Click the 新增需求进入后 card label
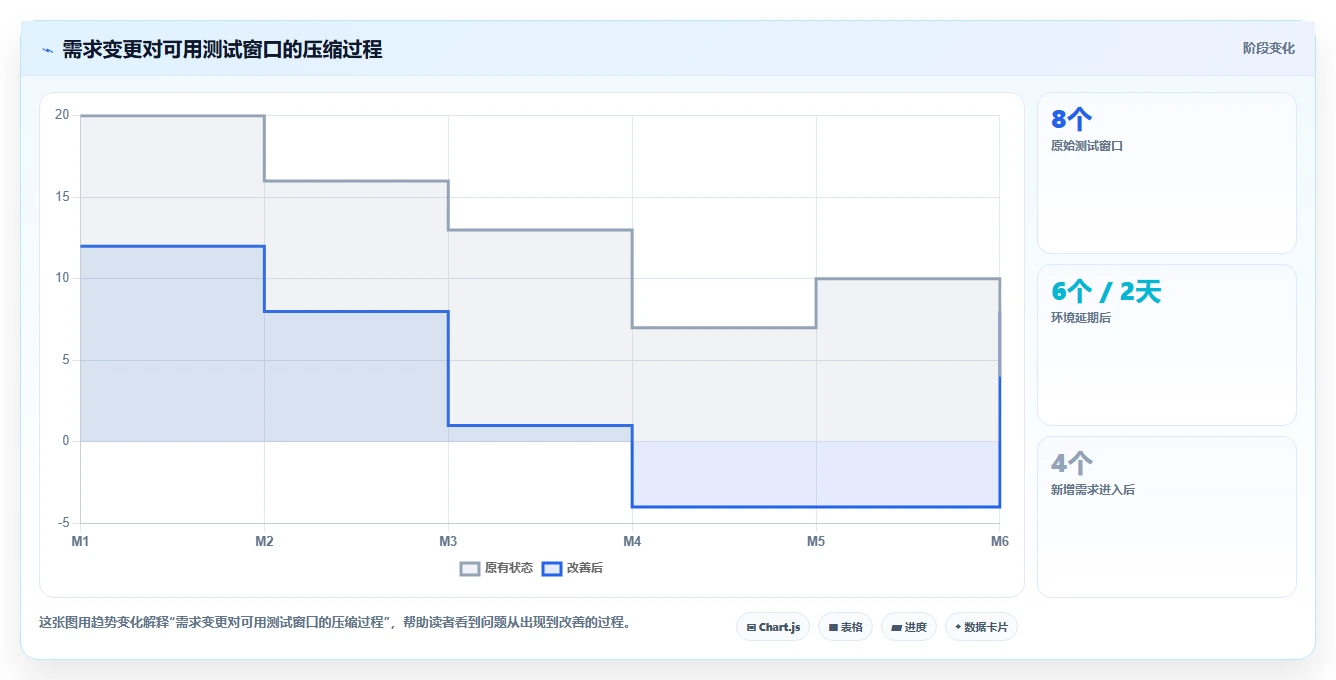Viewport: 1336px width, 680px height. click(x=1093, y=490)
